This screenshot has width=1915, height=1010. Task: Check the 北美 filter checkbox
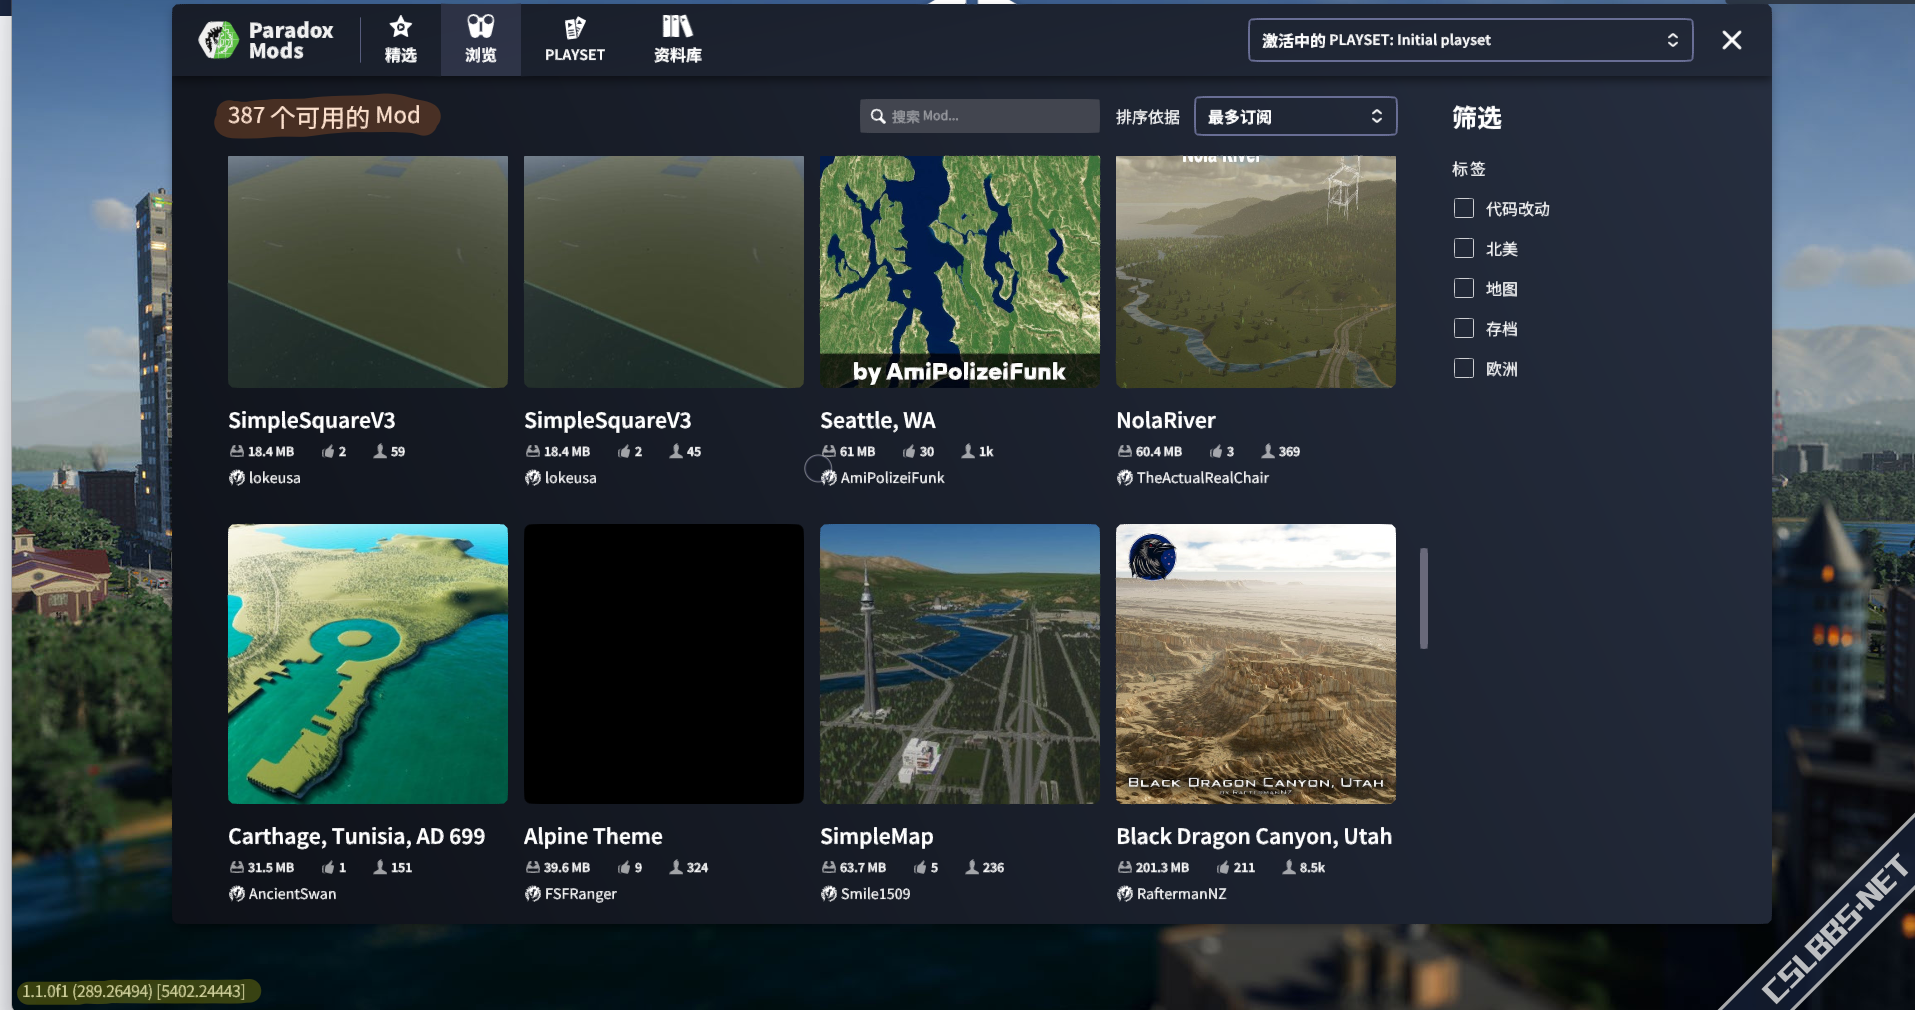[1464, 248]
